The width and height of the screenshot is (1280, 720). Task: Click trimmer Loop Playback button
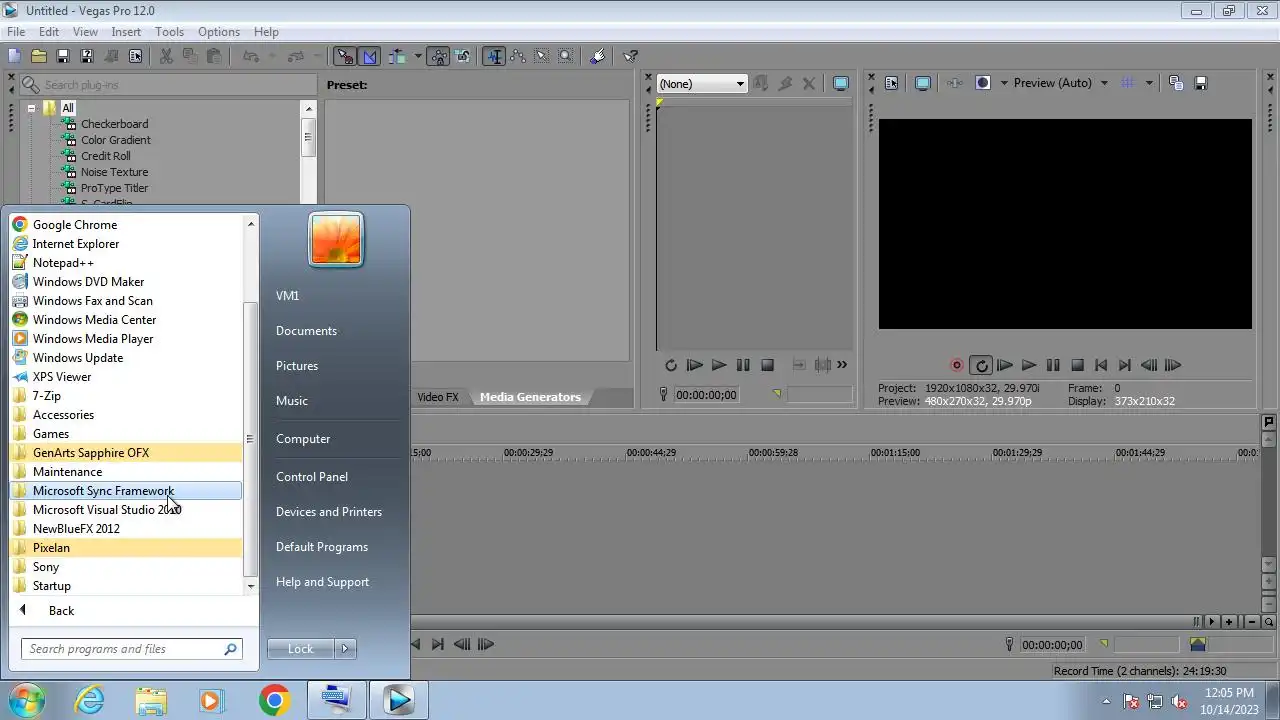click(671, 366)
